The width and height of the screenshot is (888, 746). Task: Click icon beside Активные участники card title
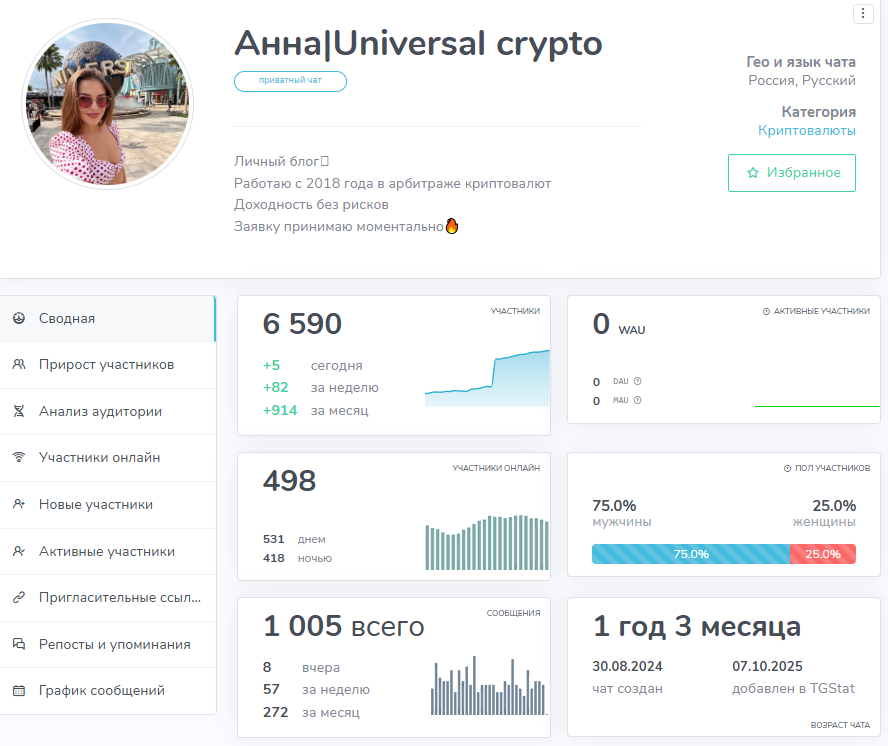click(x=766, y=312)
